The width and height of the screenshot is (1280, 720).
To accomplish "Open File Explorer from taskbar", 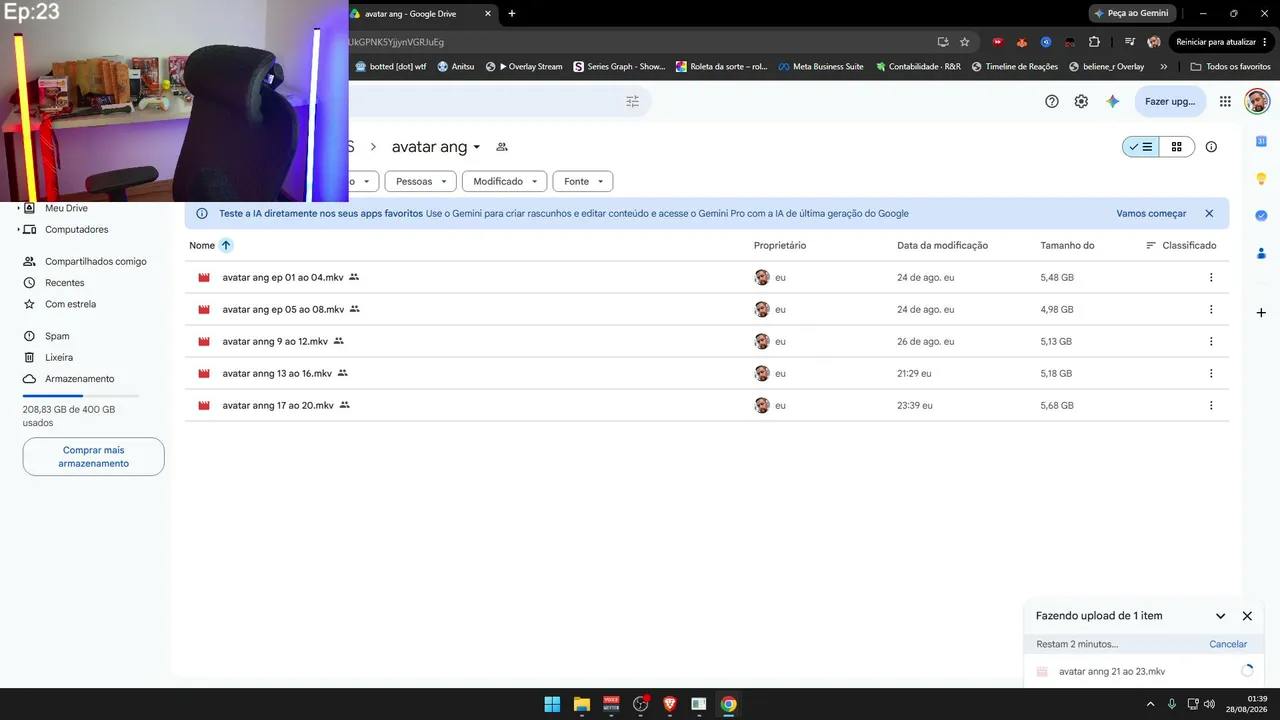I will [x=582, y=704].
